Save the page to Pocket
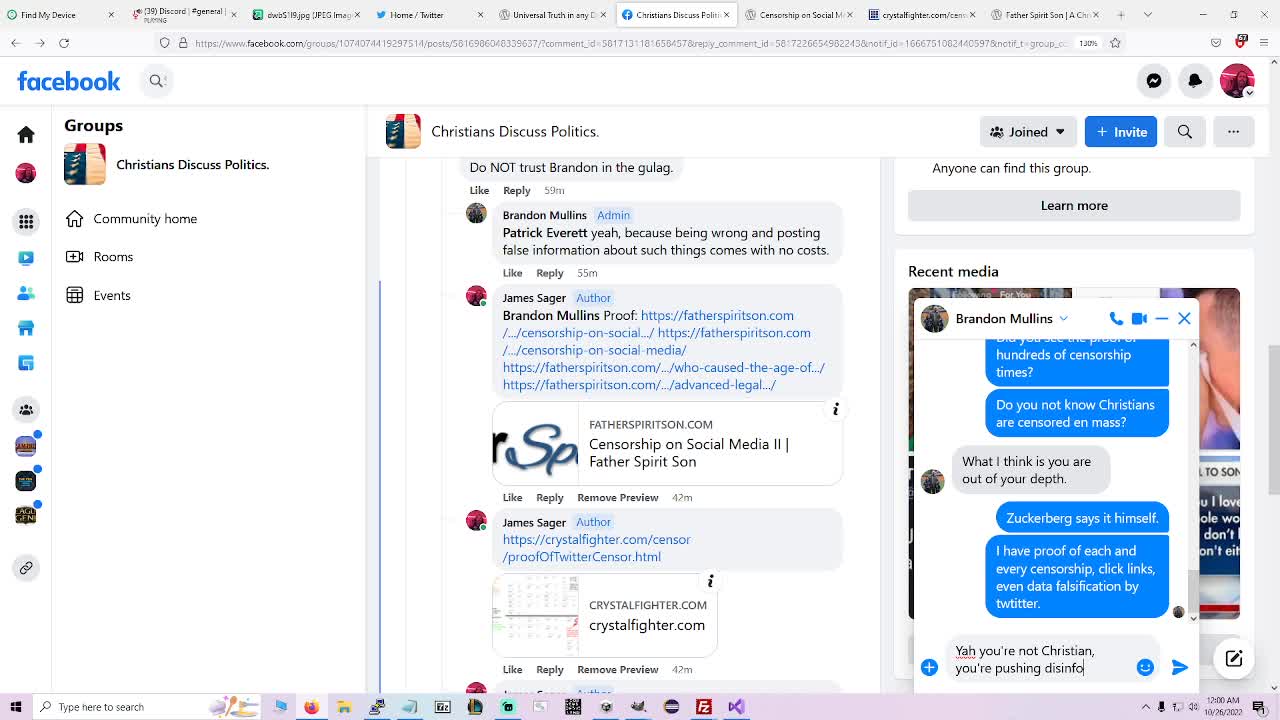 pos(1216,43)
